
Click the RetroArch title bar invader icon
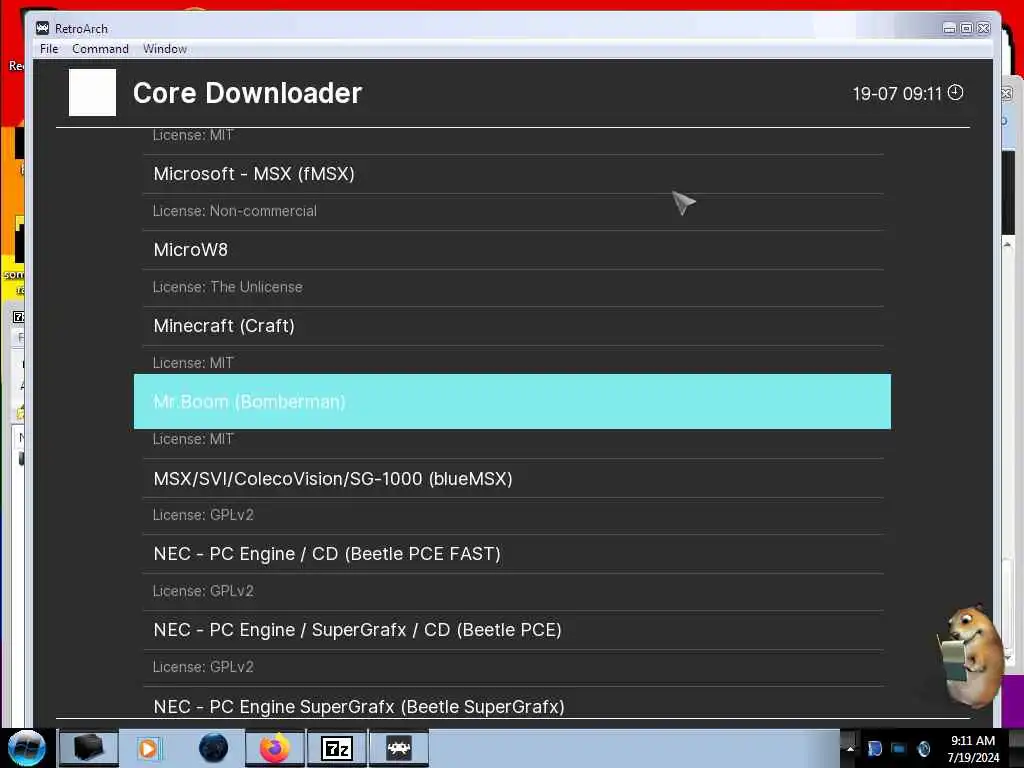(x=42, y=28)
